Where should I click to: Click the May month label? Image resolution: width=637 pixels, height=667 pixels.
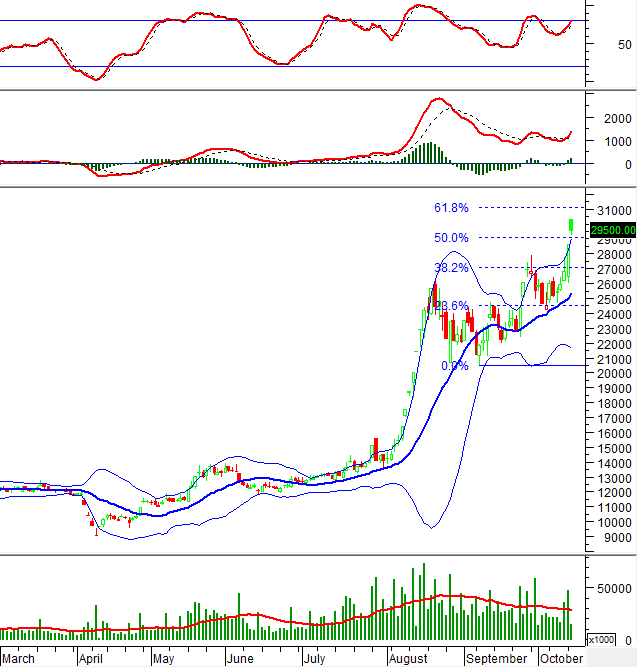[162, 659]
